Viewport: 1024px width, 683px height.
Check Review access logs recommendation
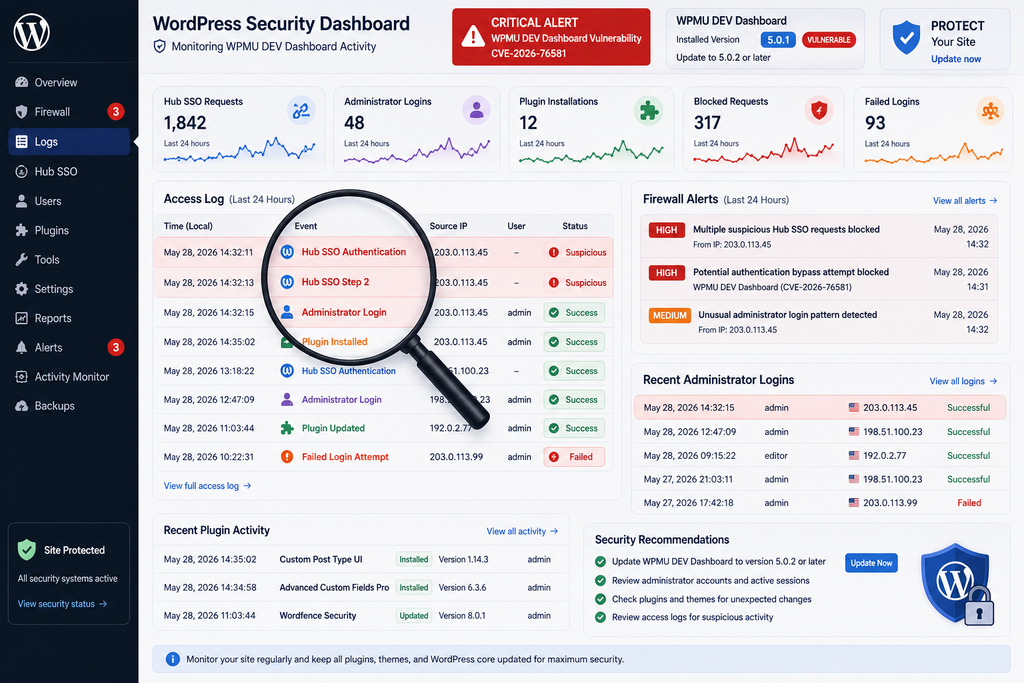[600, 617]
